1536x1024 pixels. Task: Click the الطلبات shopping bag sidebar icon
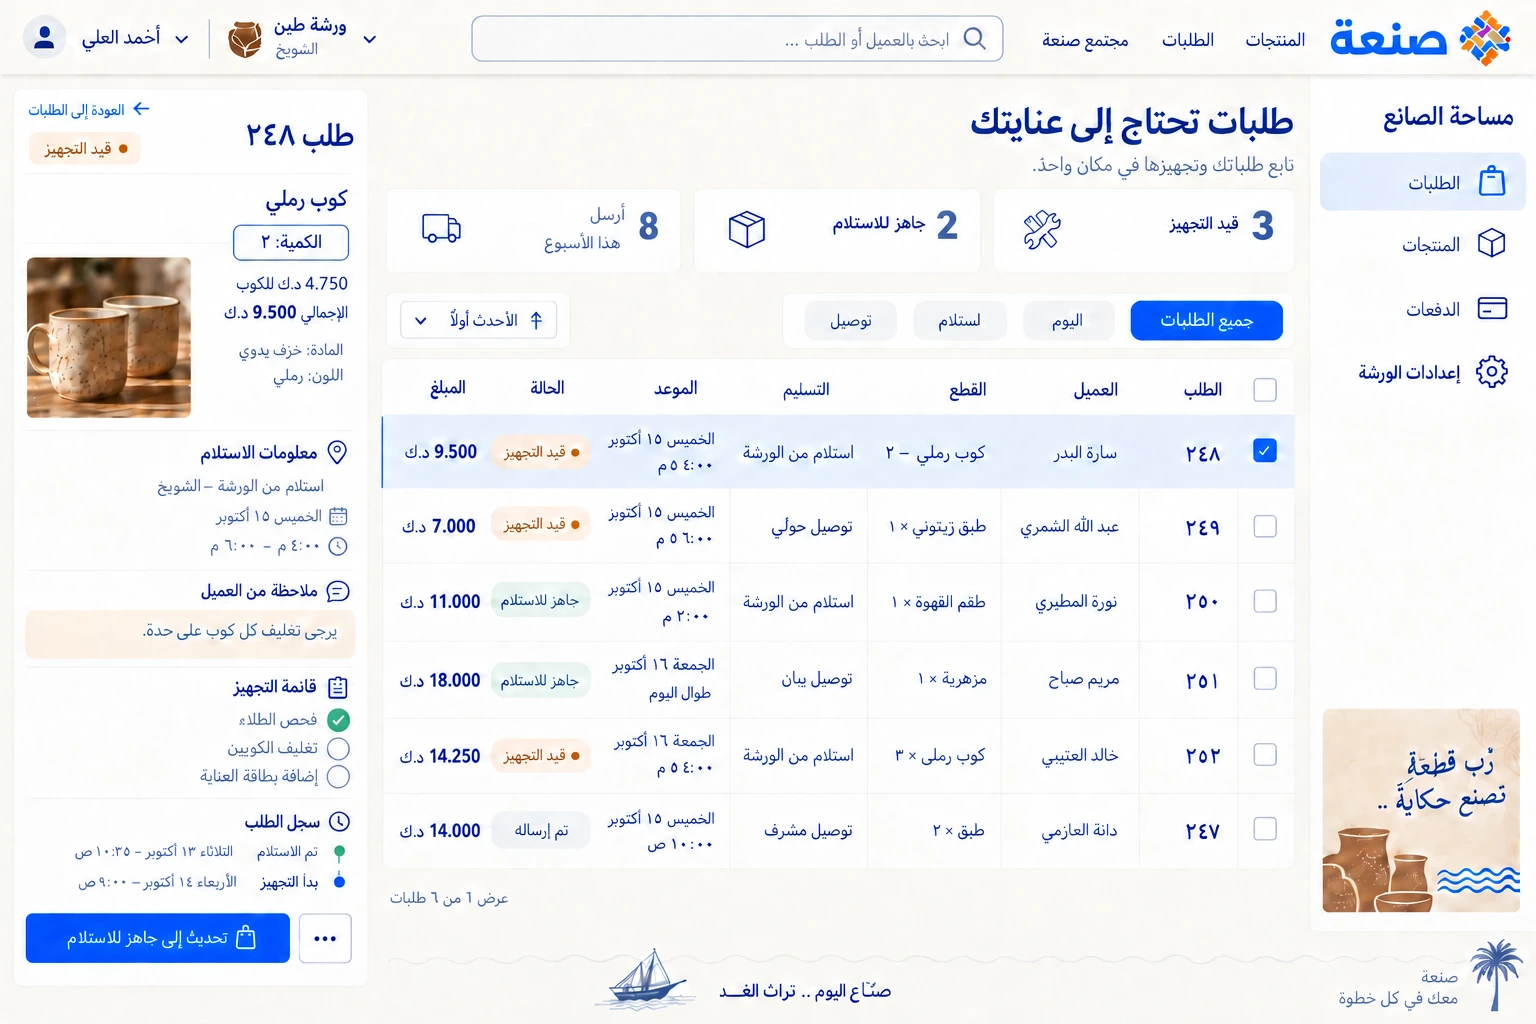coord(1492,182)
